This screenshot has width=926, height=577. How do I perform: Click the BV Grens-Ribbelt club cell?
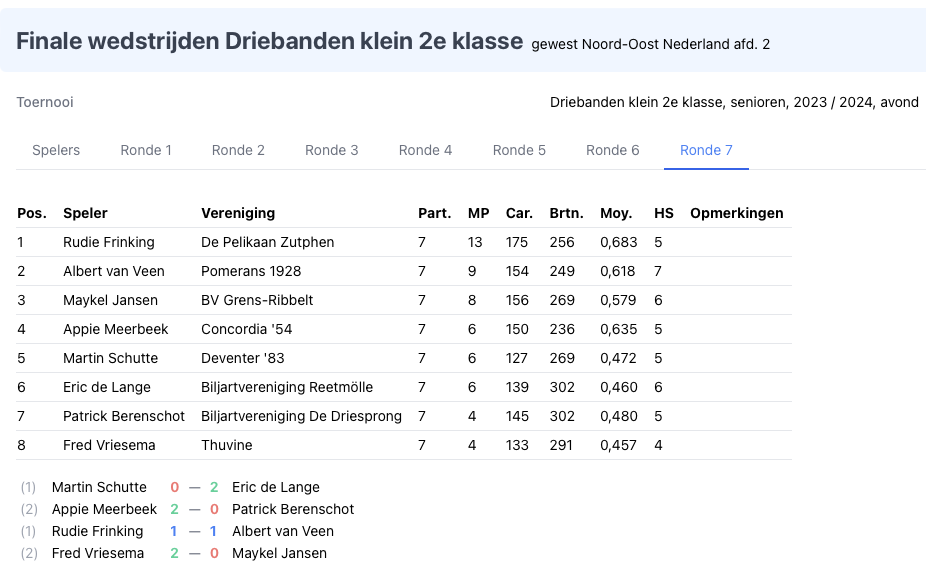[x=257, y=300]
